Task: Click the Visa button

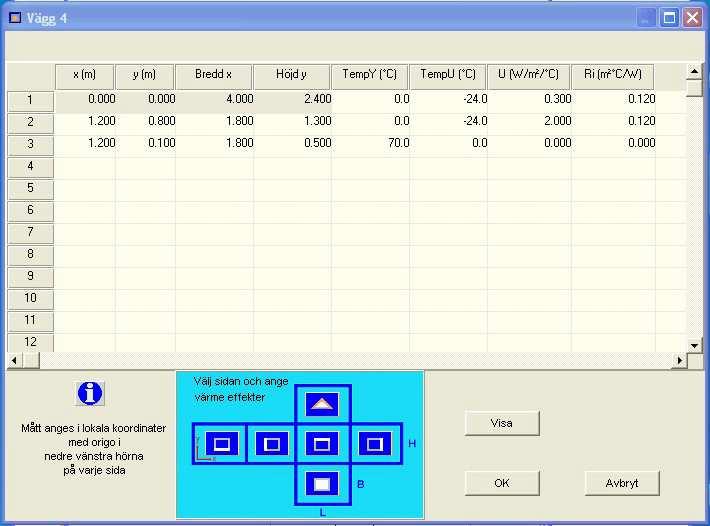Action: click(502, 423)
